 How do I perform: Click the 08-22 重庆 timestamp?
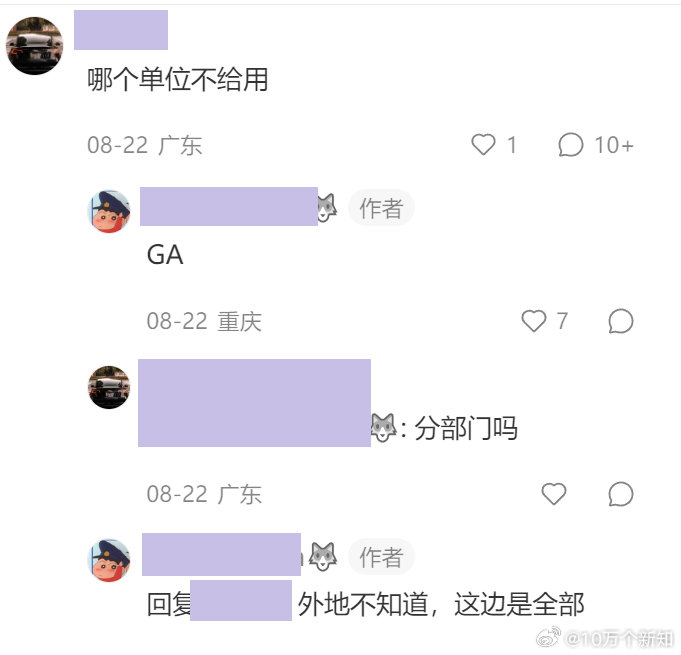[204, 321]
